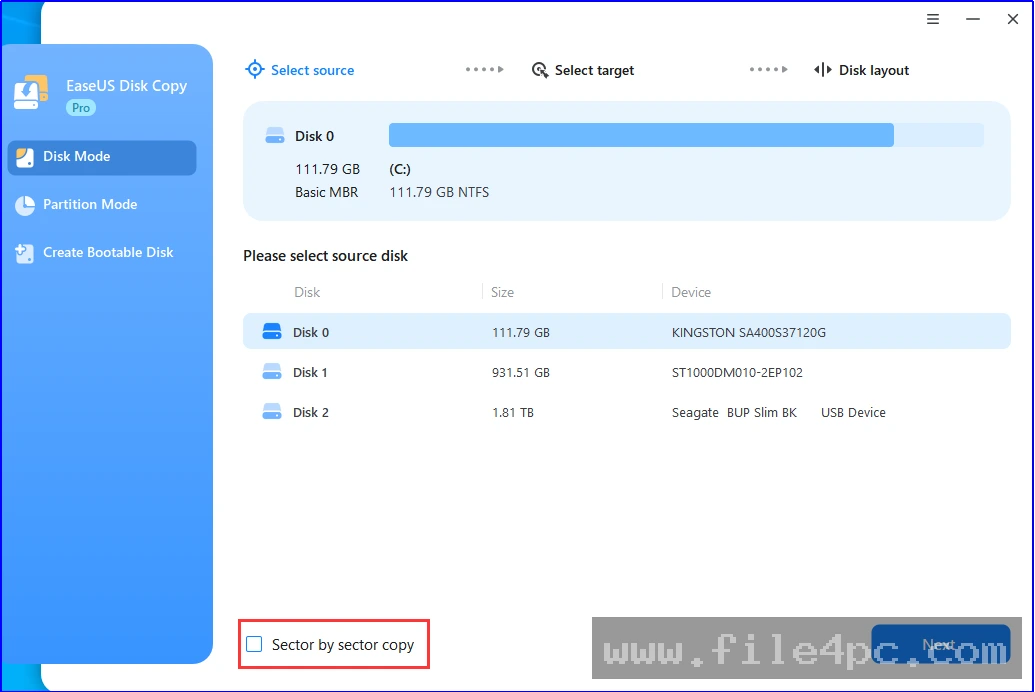Viewport: 1035px width, 692px height.
Task: Click the Please select source disk heading
Action: click(325, 256)
